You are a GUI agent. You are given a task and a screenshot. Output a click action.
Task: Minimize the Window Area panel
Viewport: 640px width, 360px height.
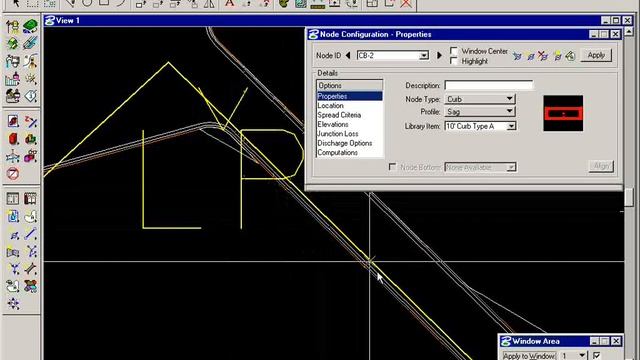(x=594, y=341)
